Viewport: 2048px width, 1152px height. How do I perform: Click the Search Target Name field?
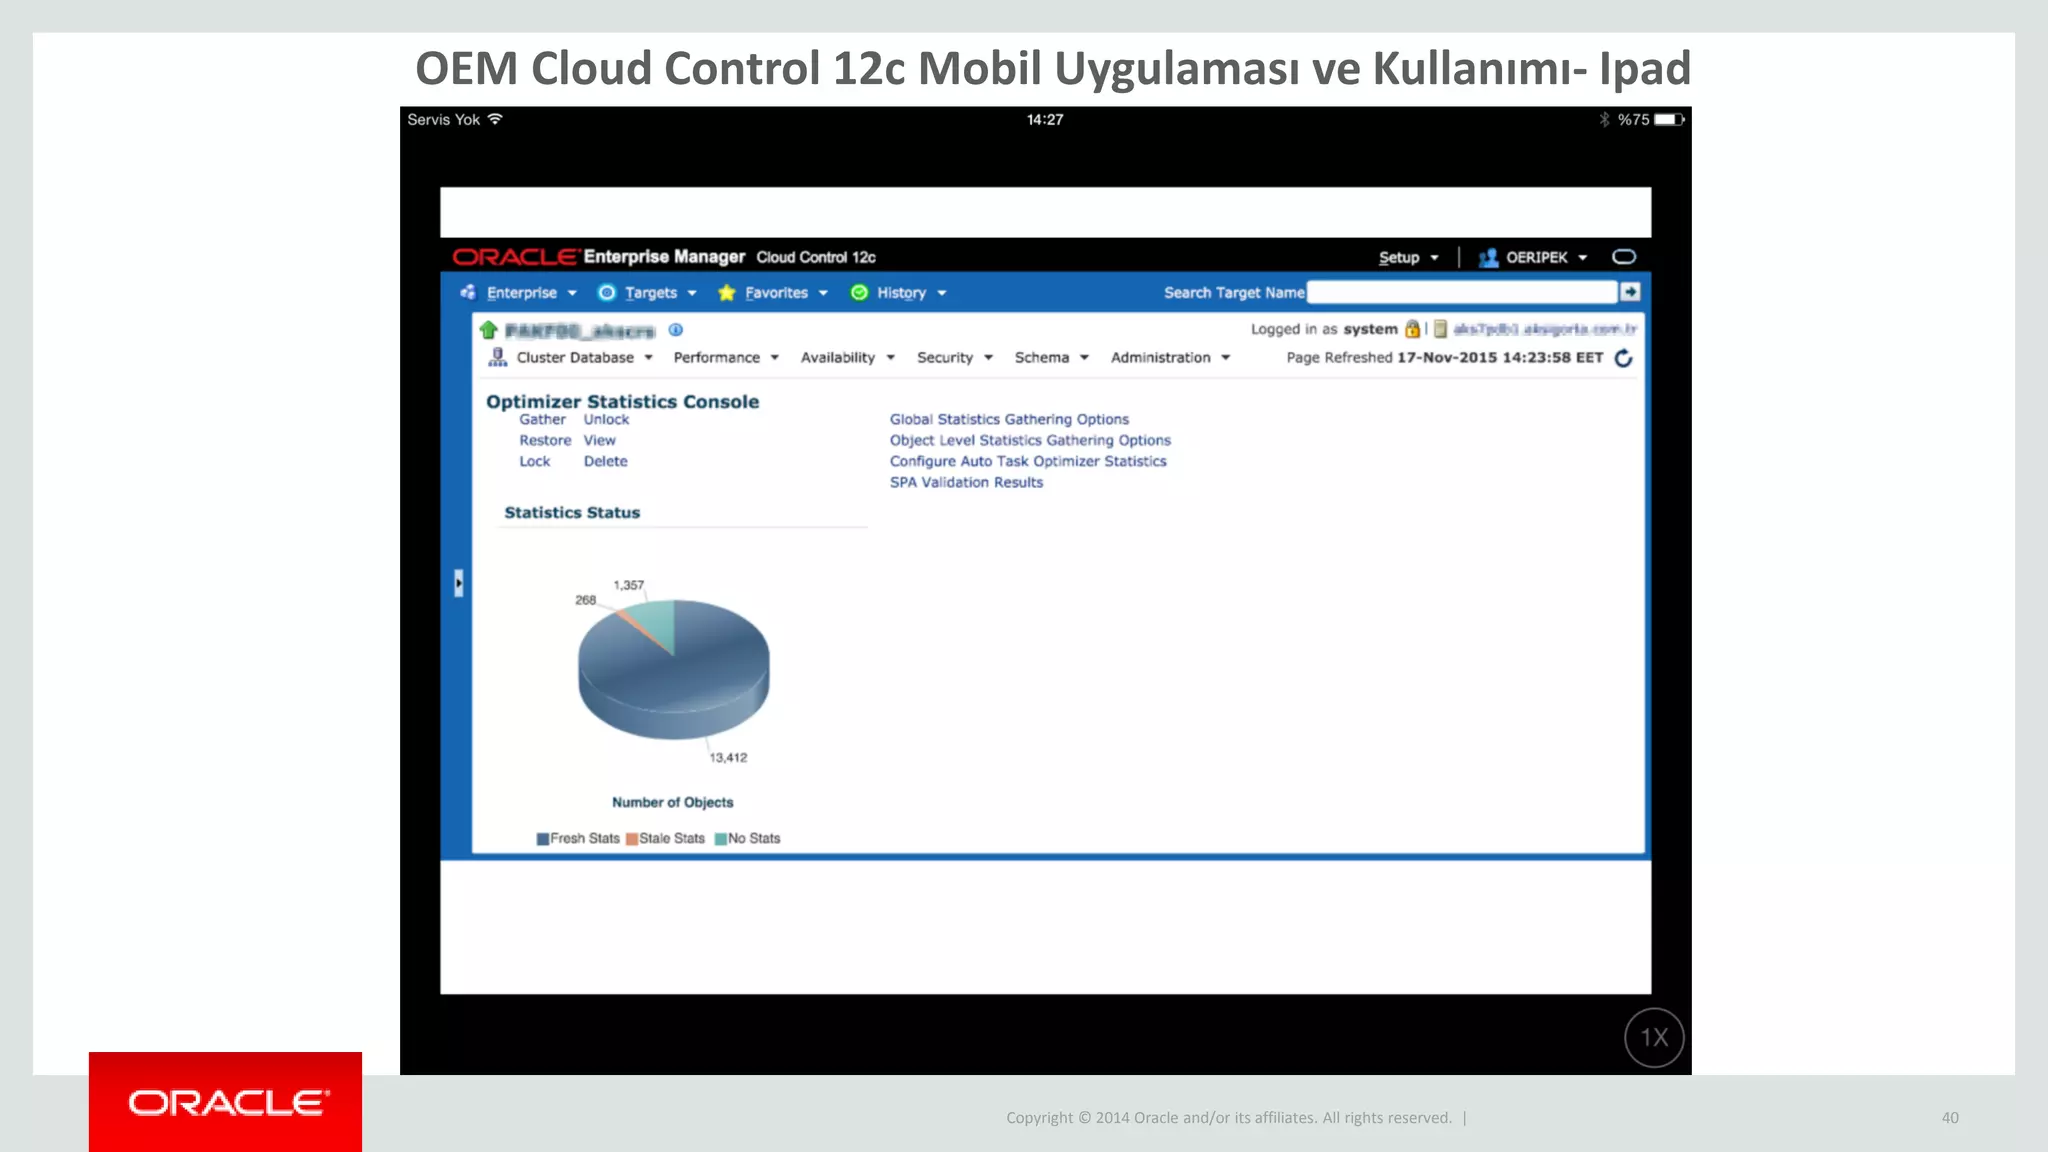[1461, 292]
